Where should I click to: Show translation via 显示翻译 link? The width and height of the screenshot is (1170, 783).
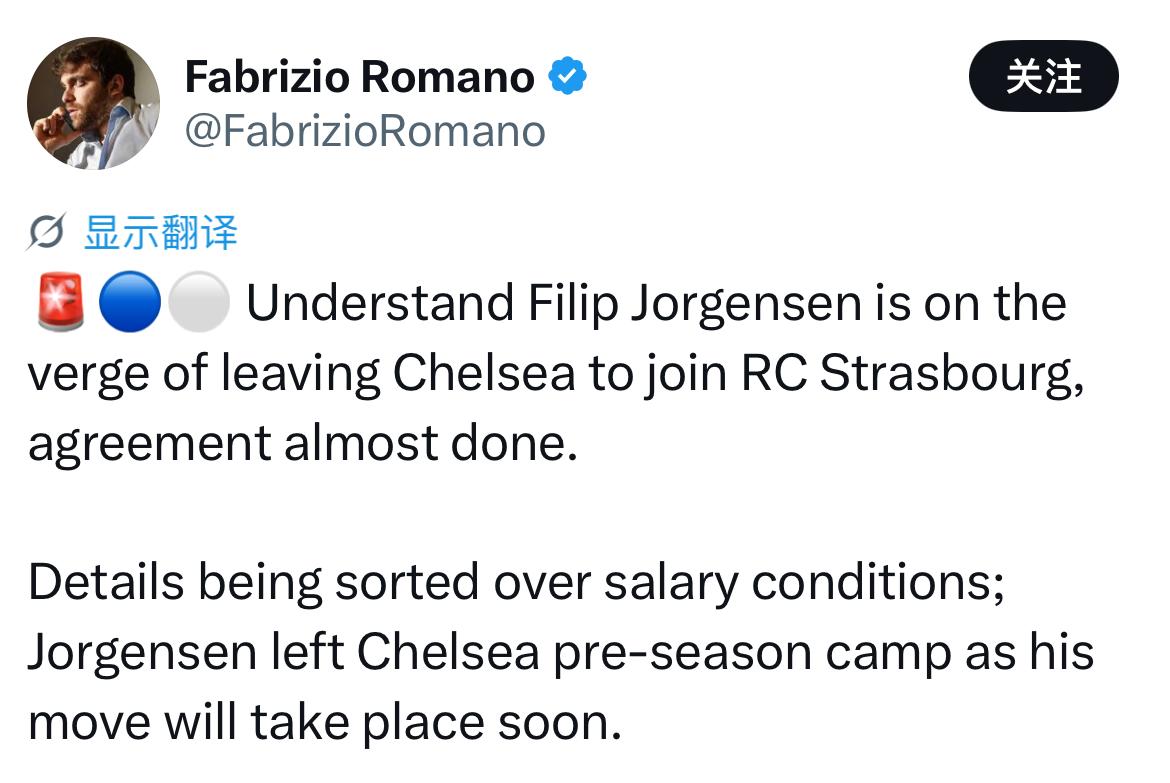tap(160, 232)
